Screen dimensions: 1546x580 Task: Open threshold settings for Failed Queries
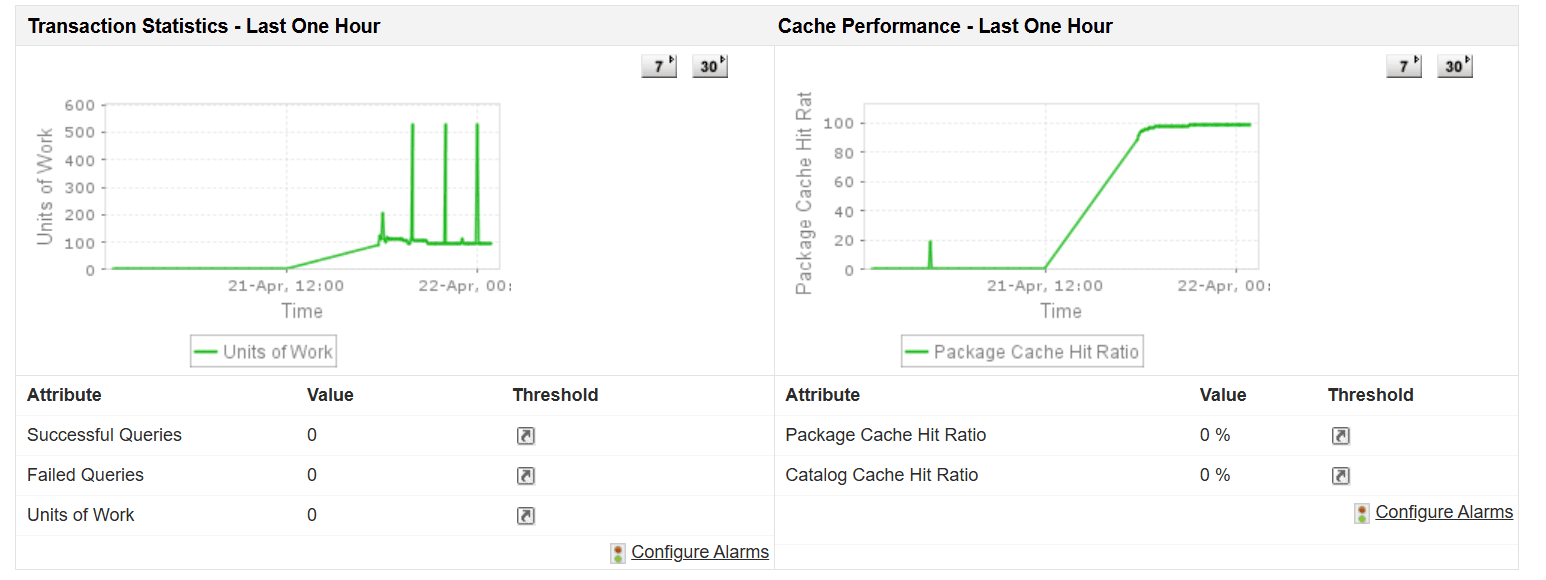click(x=525, y=475)
